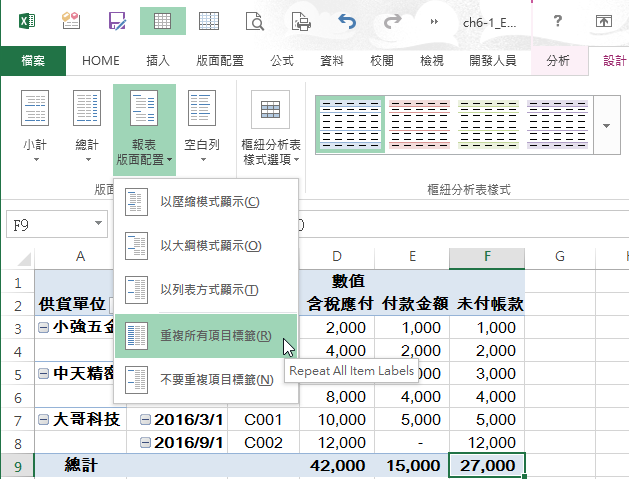
Task: Choose 以大綱模式顯示(O) menu item
Action: point(206,246)
